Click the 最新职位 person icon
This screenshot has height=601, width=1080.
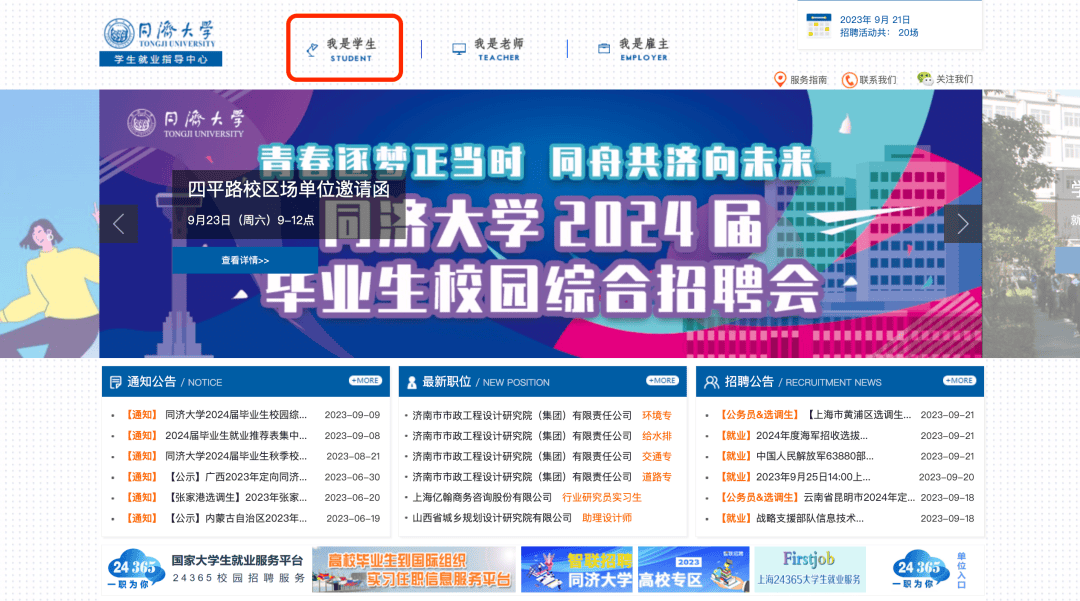[x=414, y=381]
